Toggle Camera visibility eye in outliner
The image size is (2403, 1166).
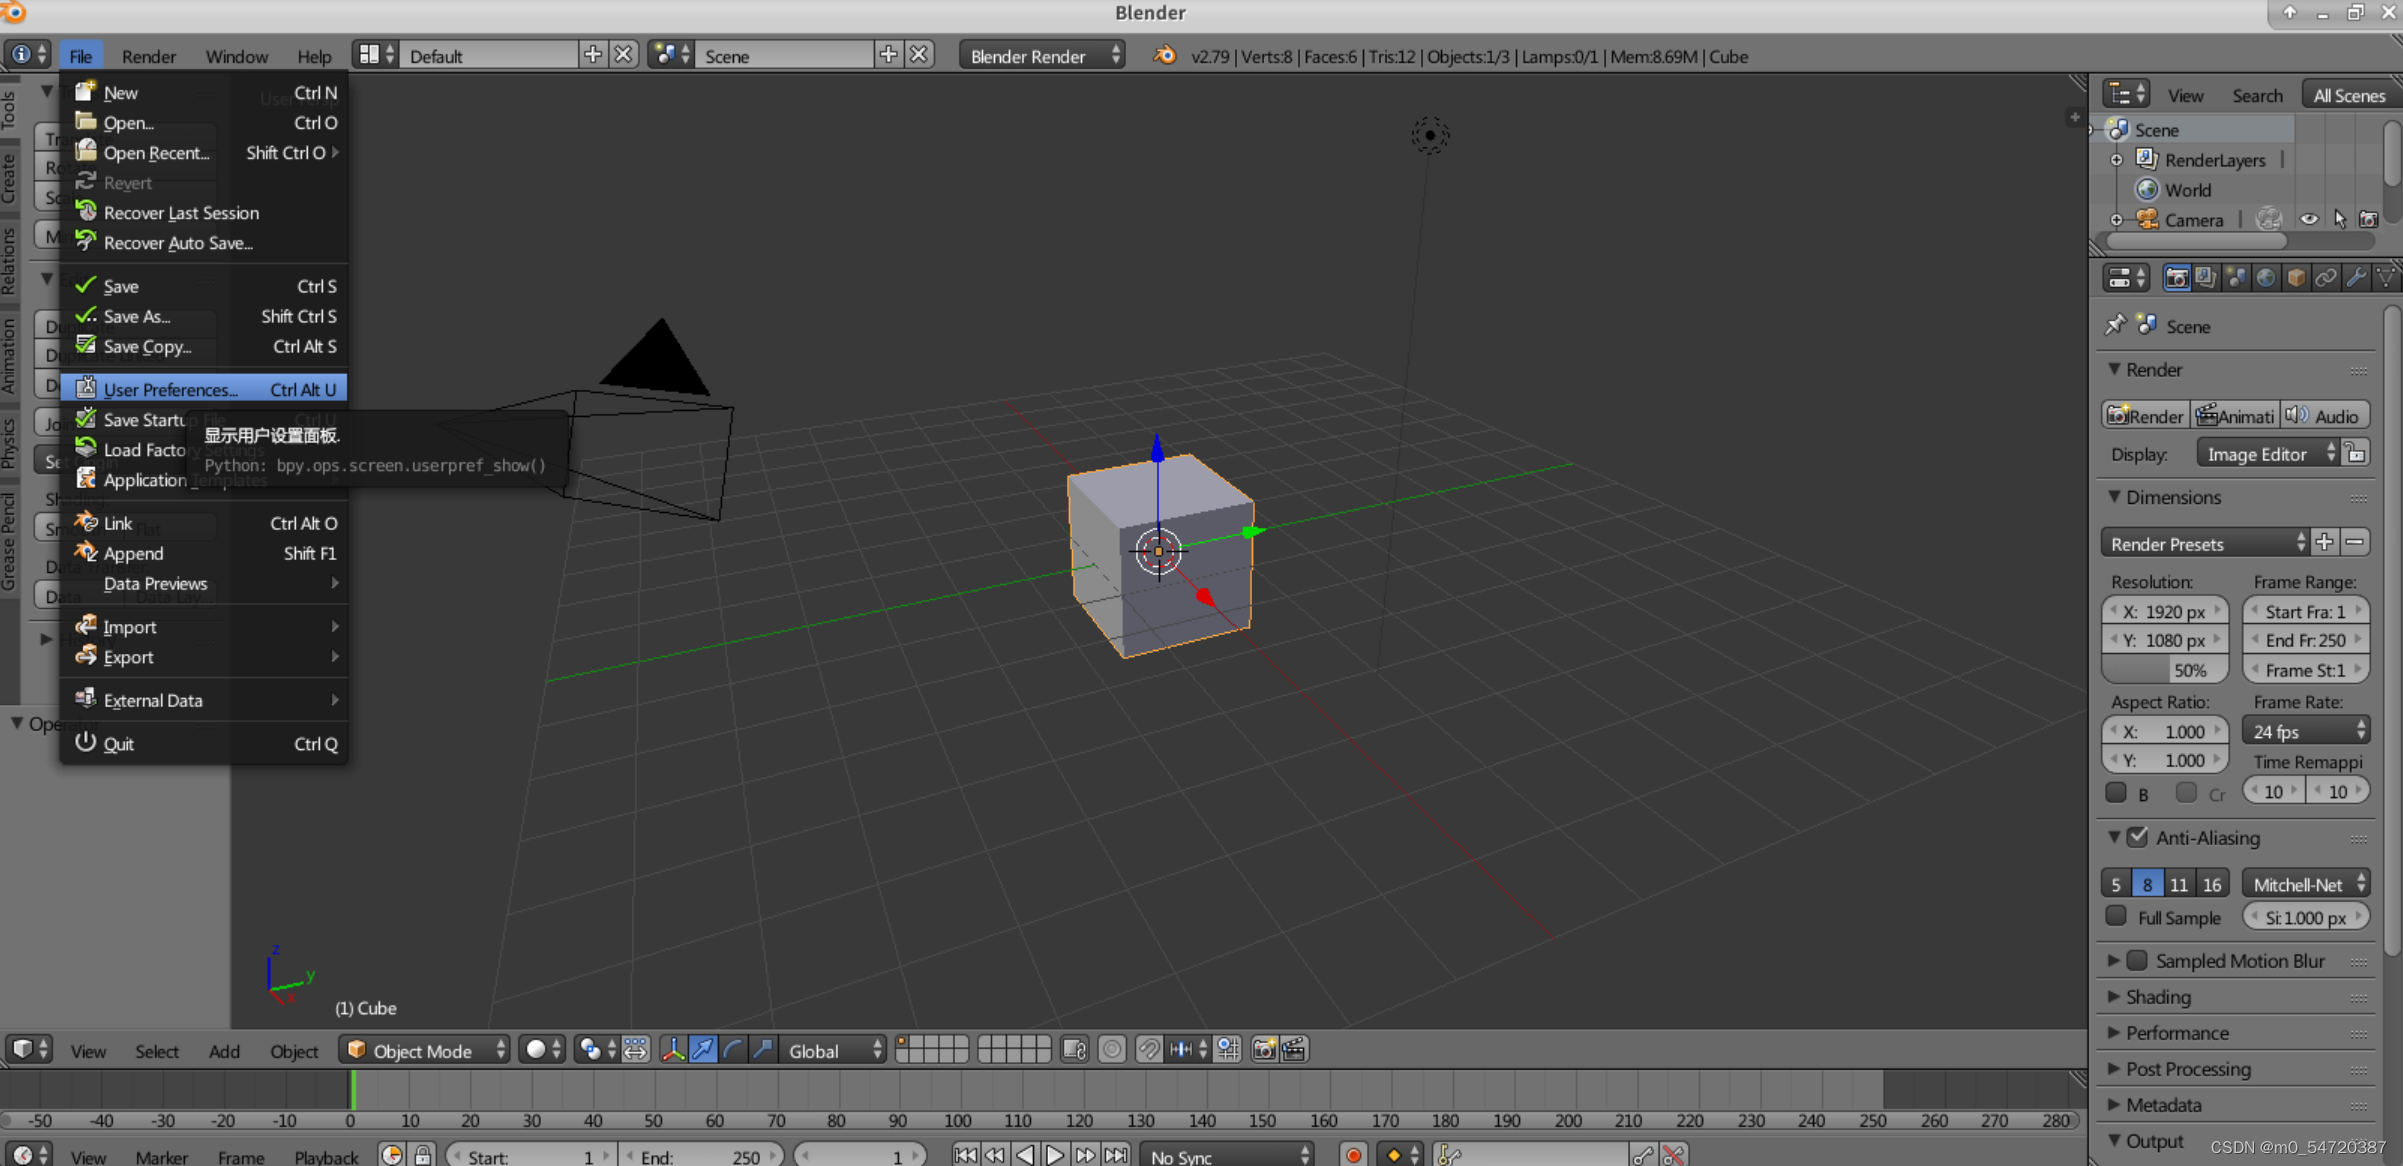pyautogui.click(x=2308, y=220)
